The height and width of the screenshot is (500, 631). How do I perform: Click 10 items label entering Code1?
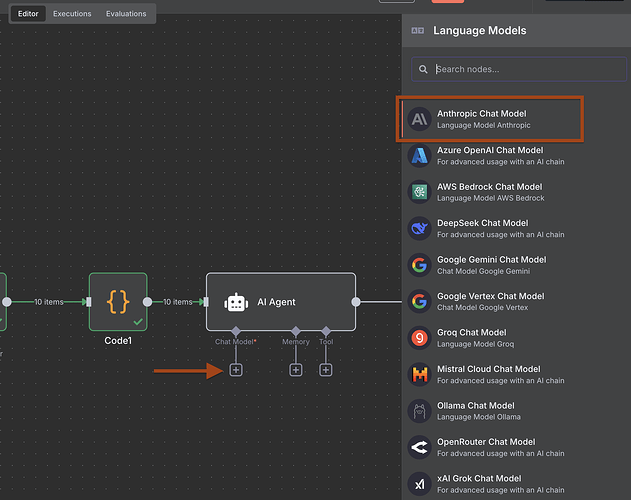tap(49, 302)
